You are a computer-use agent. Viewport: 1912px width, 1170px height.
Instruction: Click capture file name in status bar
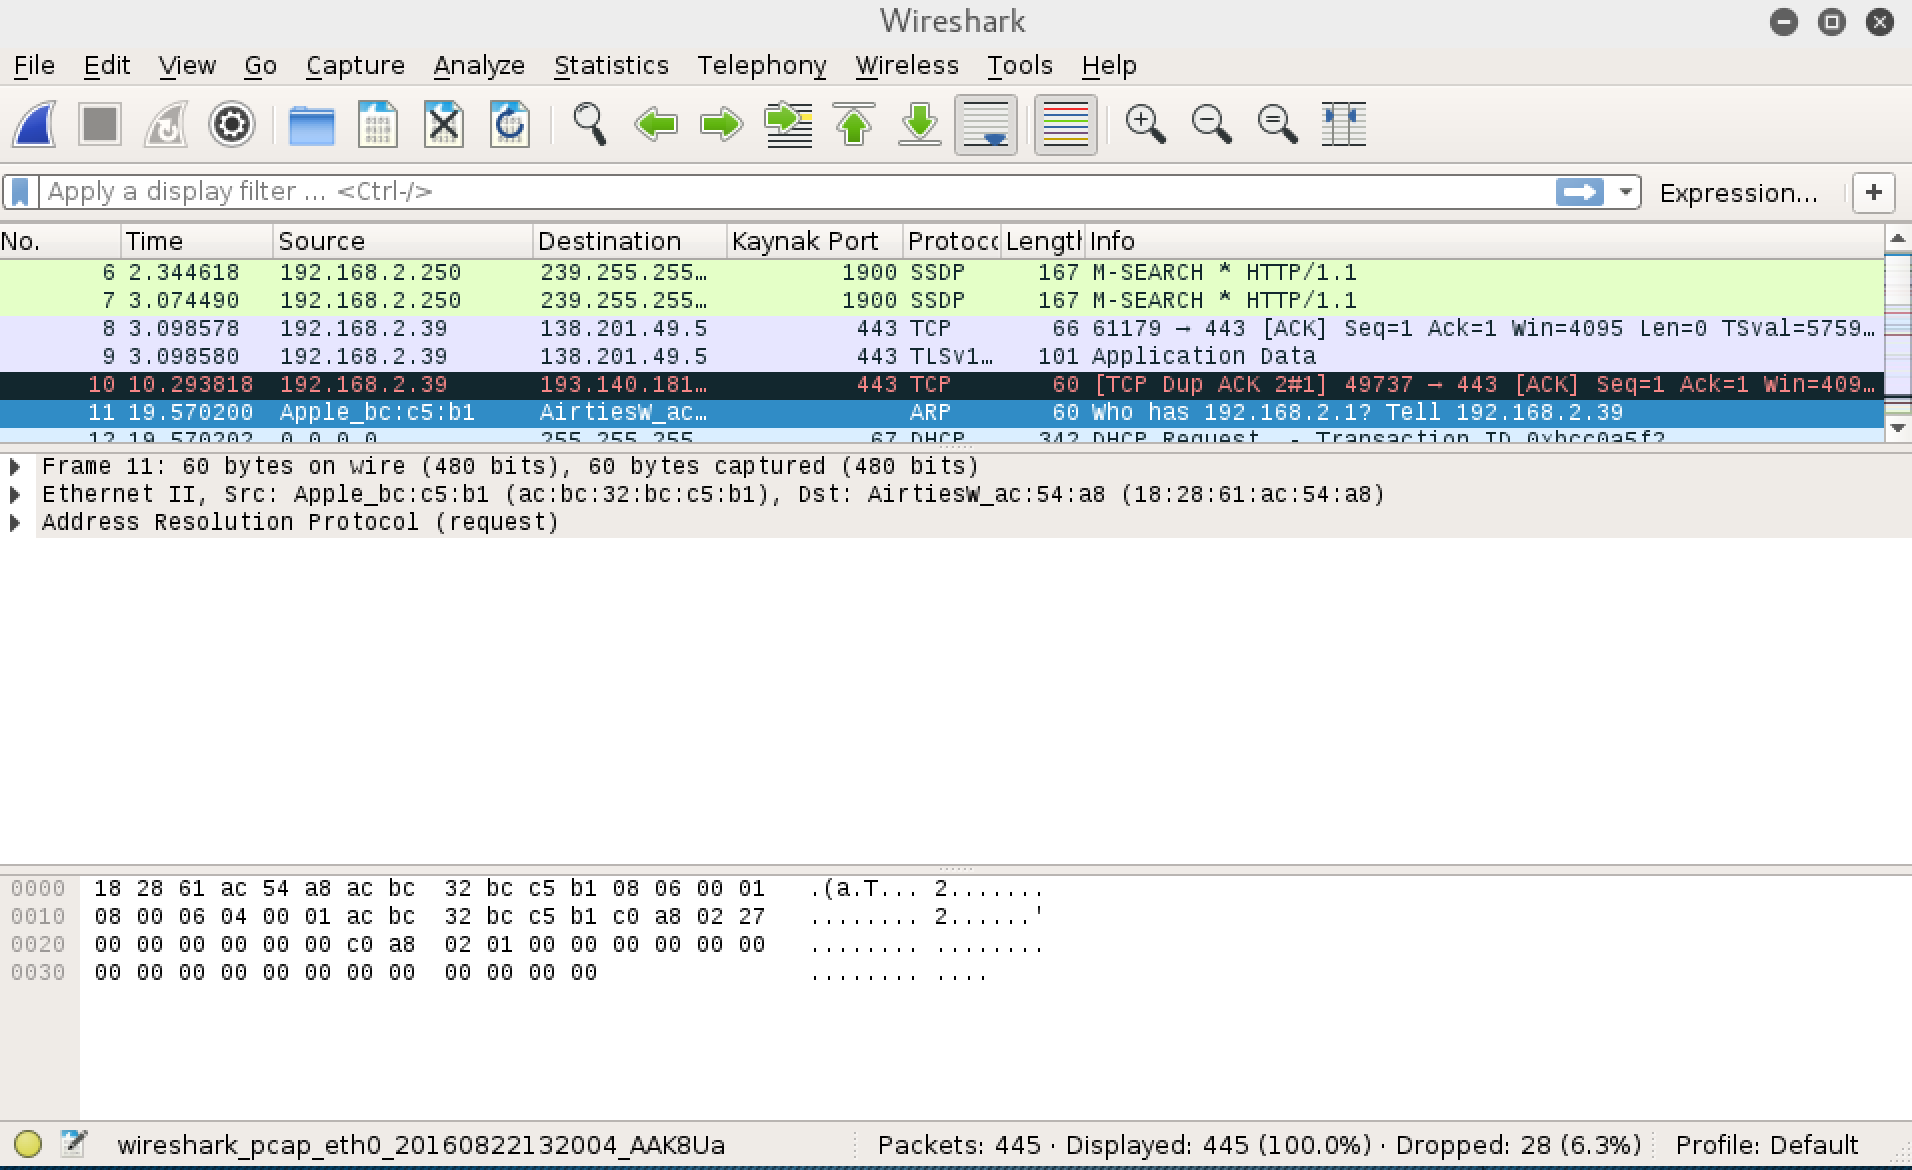click(421, 1145)
